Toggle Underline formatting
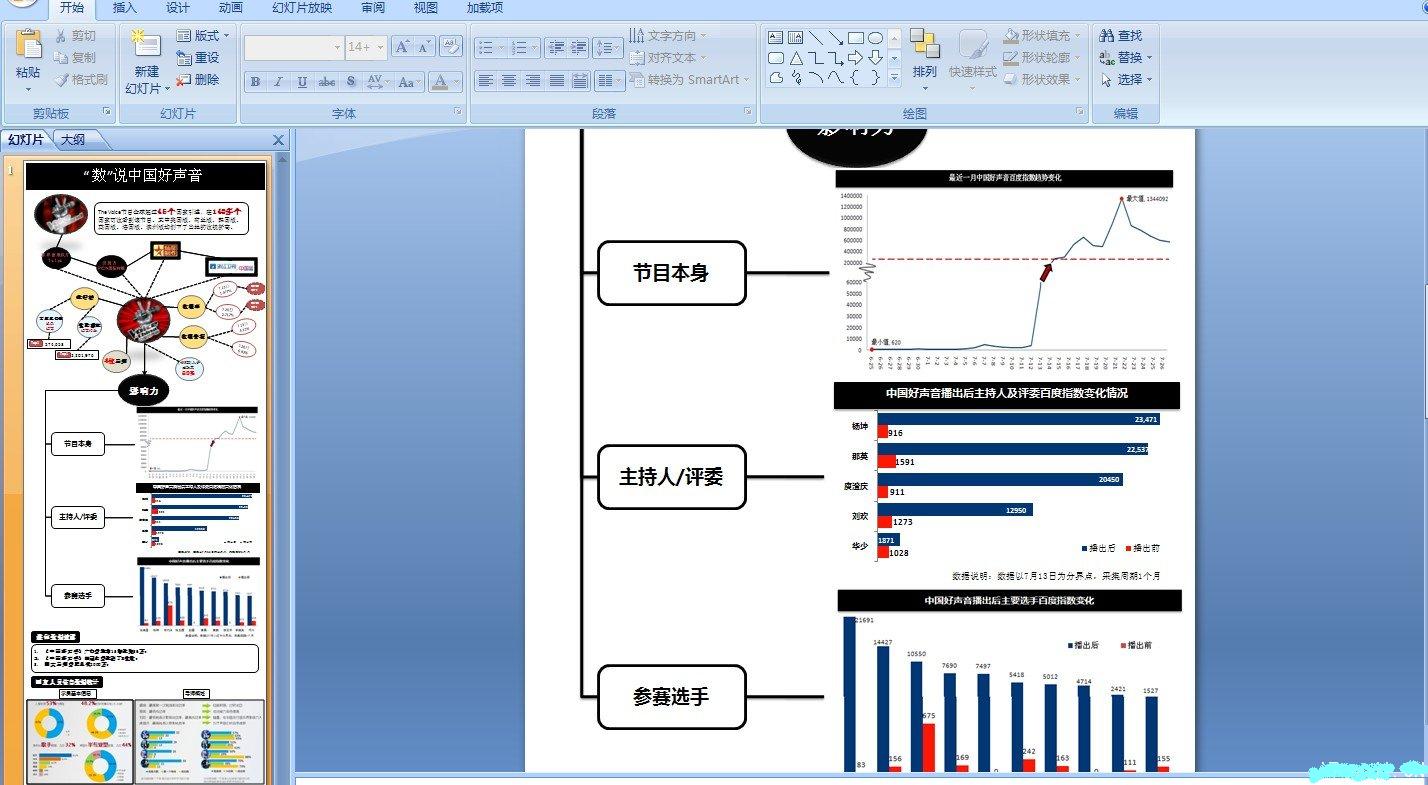 coord(302,82)
